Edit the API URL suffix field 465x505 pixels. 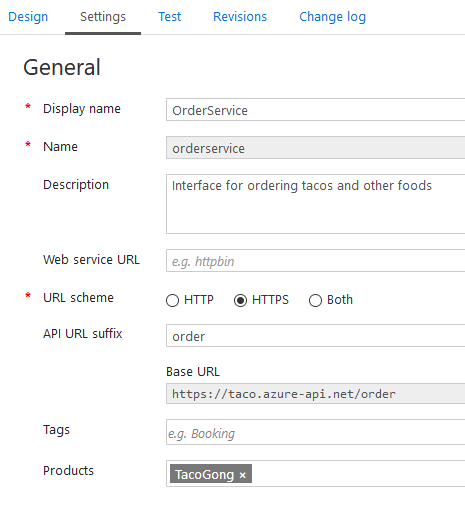[x=315, y=336]
